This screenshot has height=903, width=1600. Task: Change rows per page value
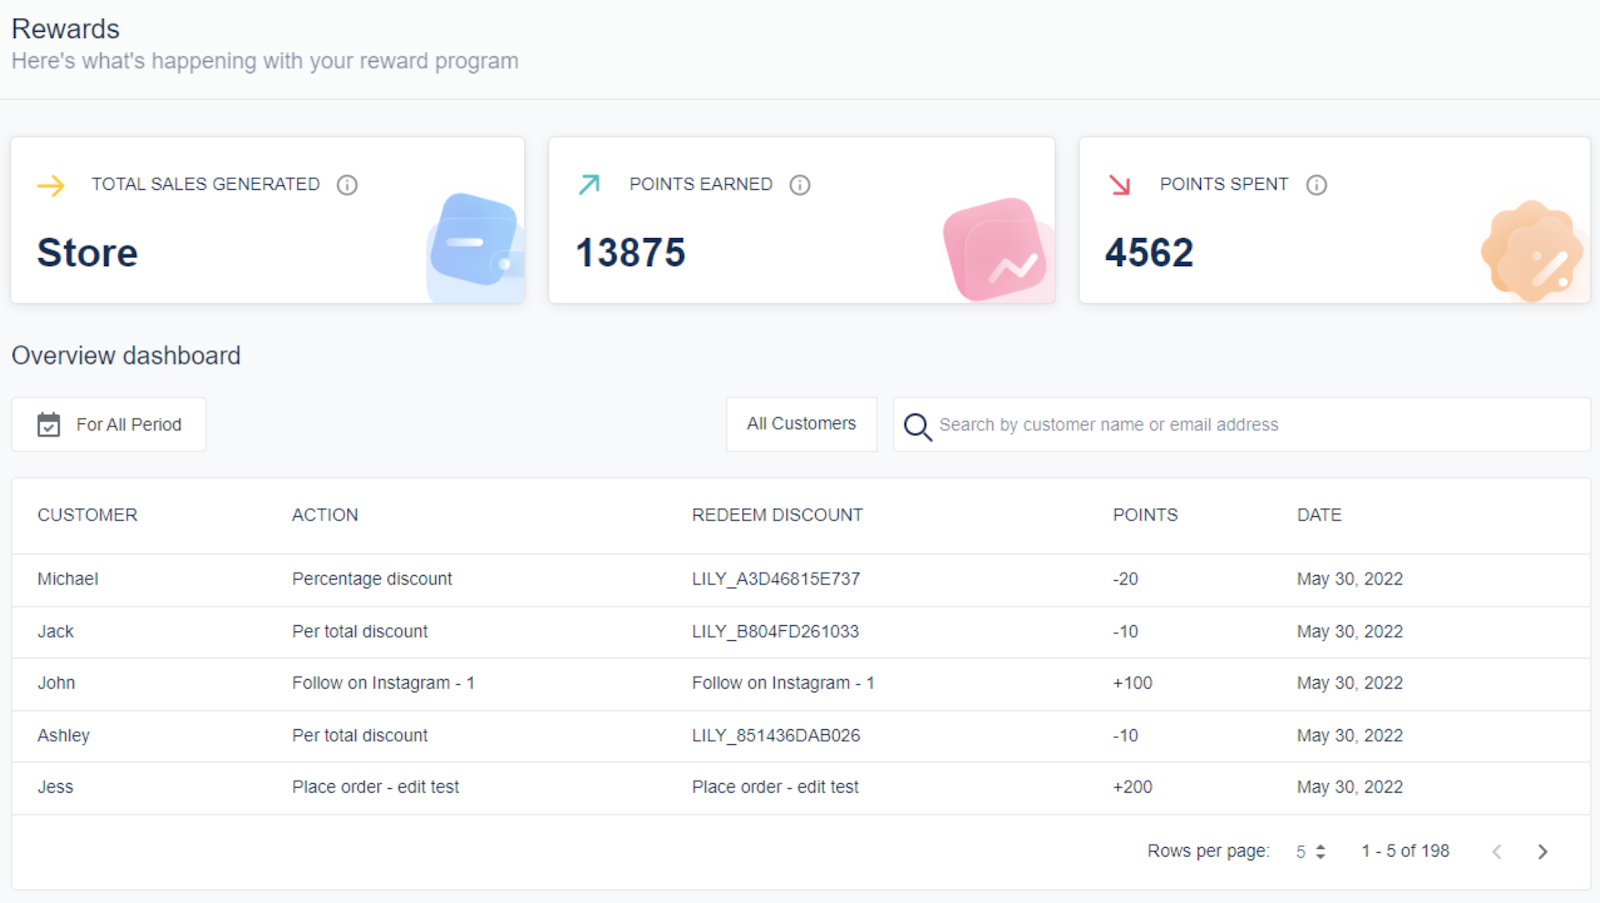click(x=1310, y=852)
